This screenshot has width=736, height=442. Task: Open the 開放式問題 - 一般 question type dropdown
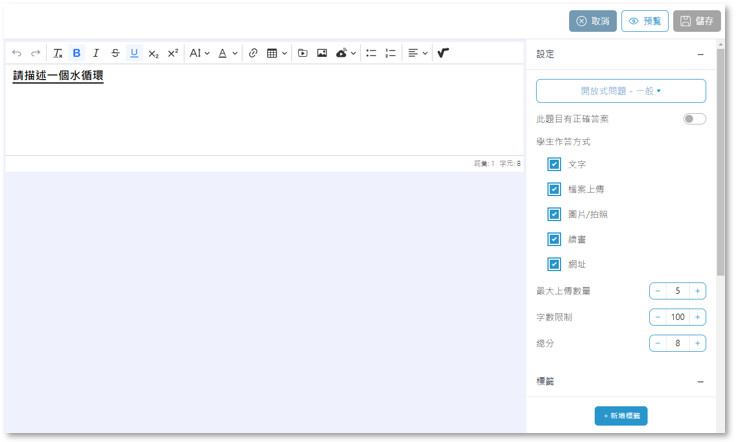coord(621,91)
